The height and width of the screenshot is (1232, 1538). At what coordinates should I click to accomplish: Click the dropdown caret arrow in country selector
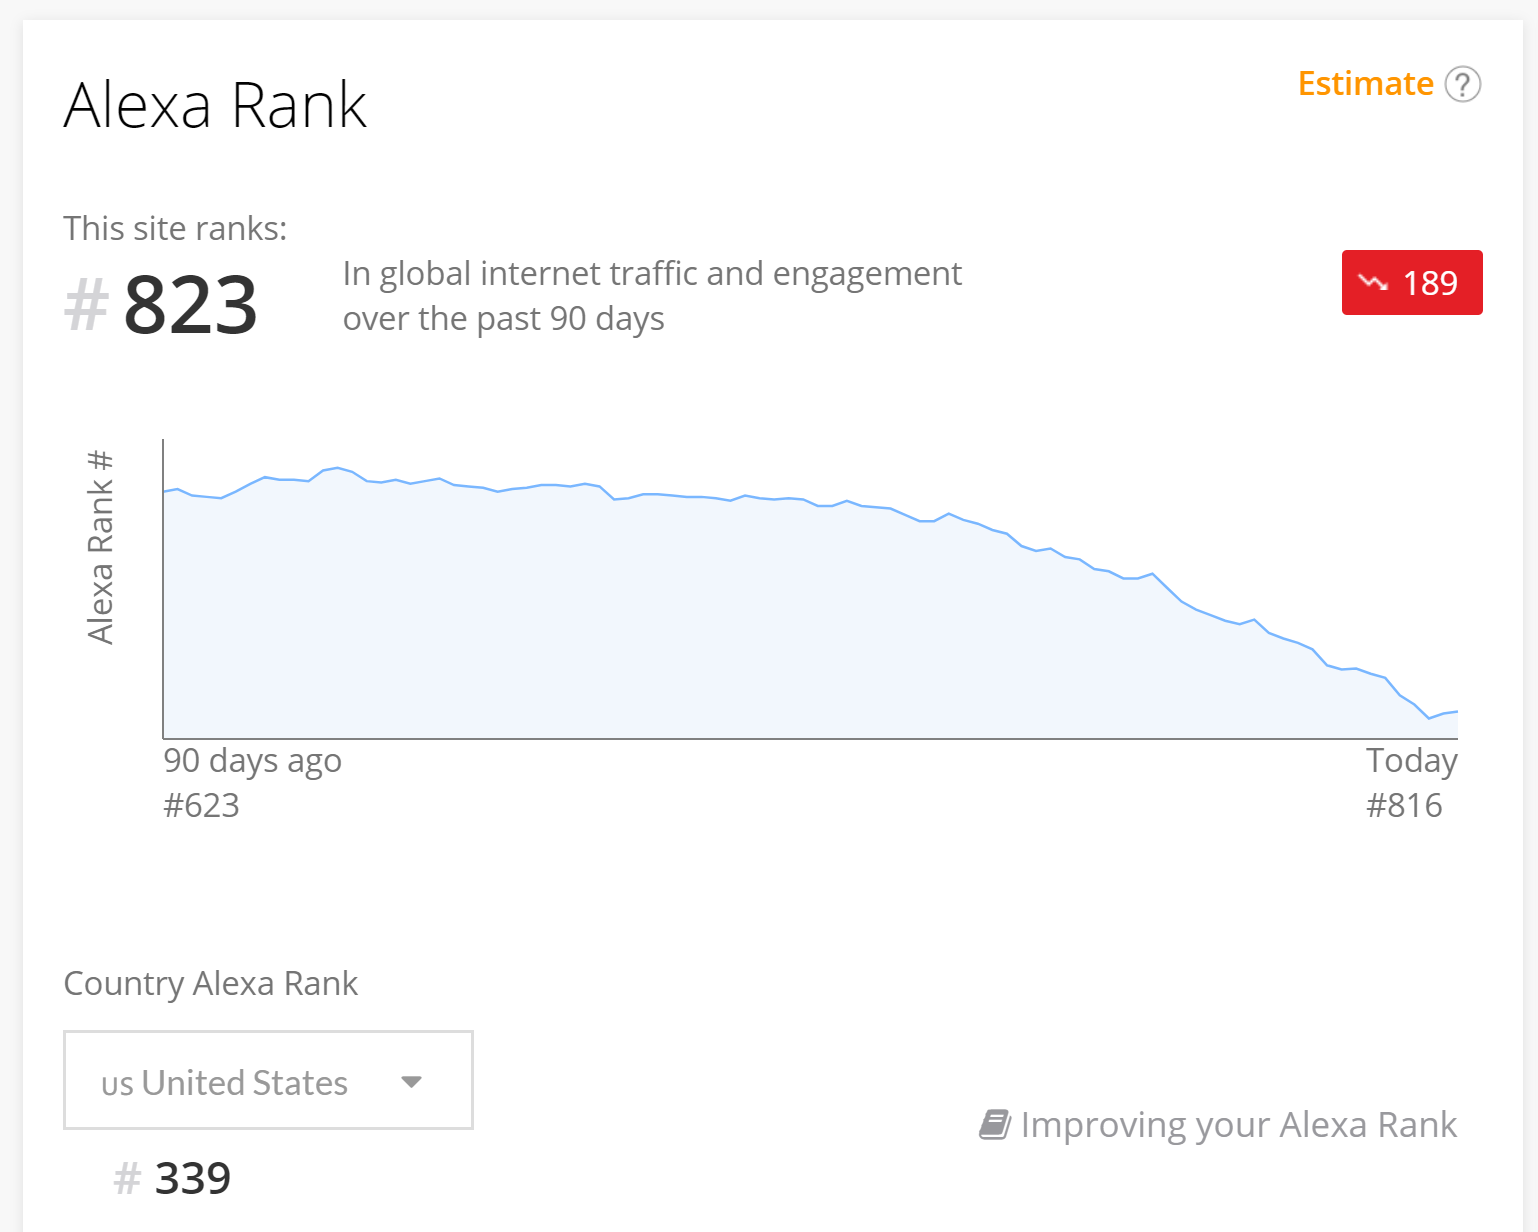(411, 1082)
